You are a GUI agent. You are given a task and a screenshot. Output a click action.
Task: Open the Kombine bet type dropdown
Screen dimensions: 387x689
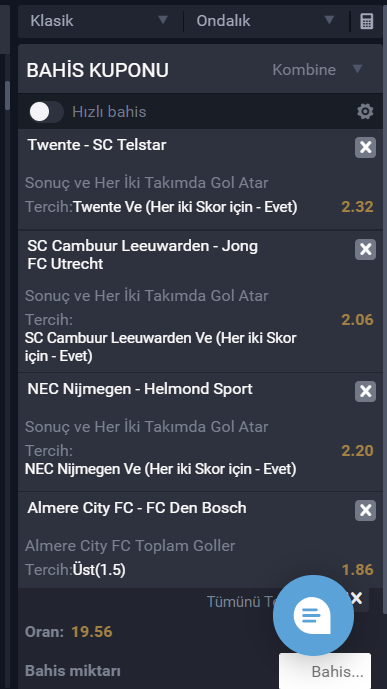(317, 69)
